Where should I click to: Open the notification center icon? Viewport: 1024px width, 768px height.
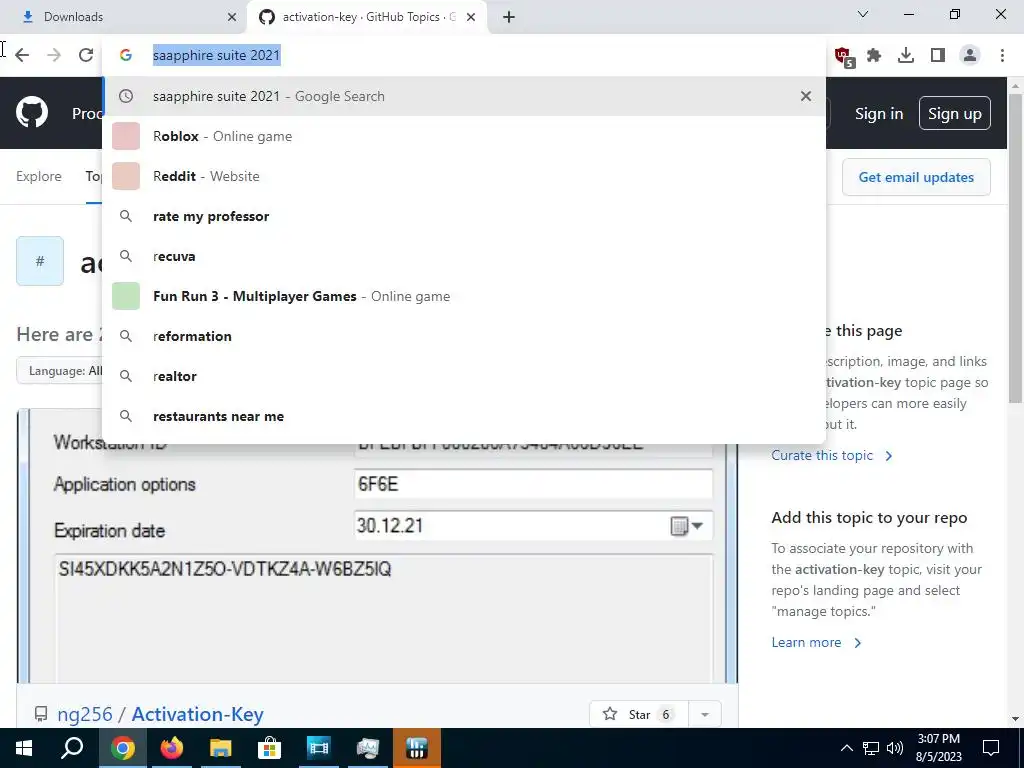991,748
